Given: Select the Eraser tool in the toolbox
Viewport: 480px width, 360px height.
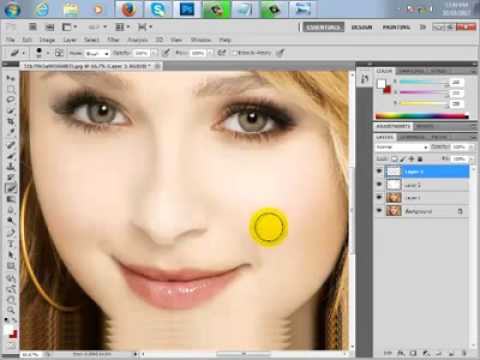Looking at the screenshot, I should tap(11, 188).
